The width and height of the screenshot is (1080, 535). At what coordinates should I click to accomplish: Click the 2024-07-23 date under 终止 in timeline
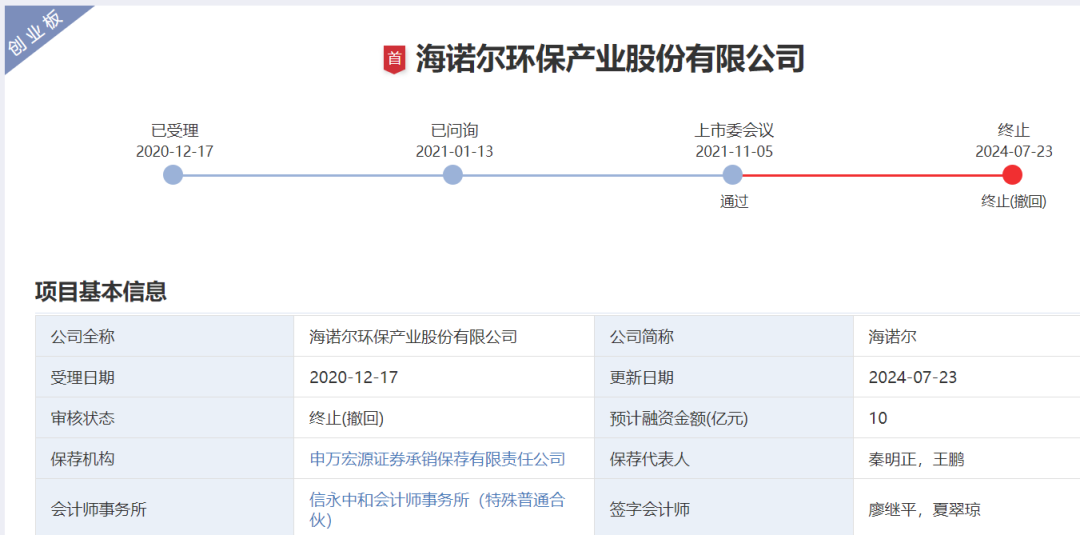point(1014,151)
